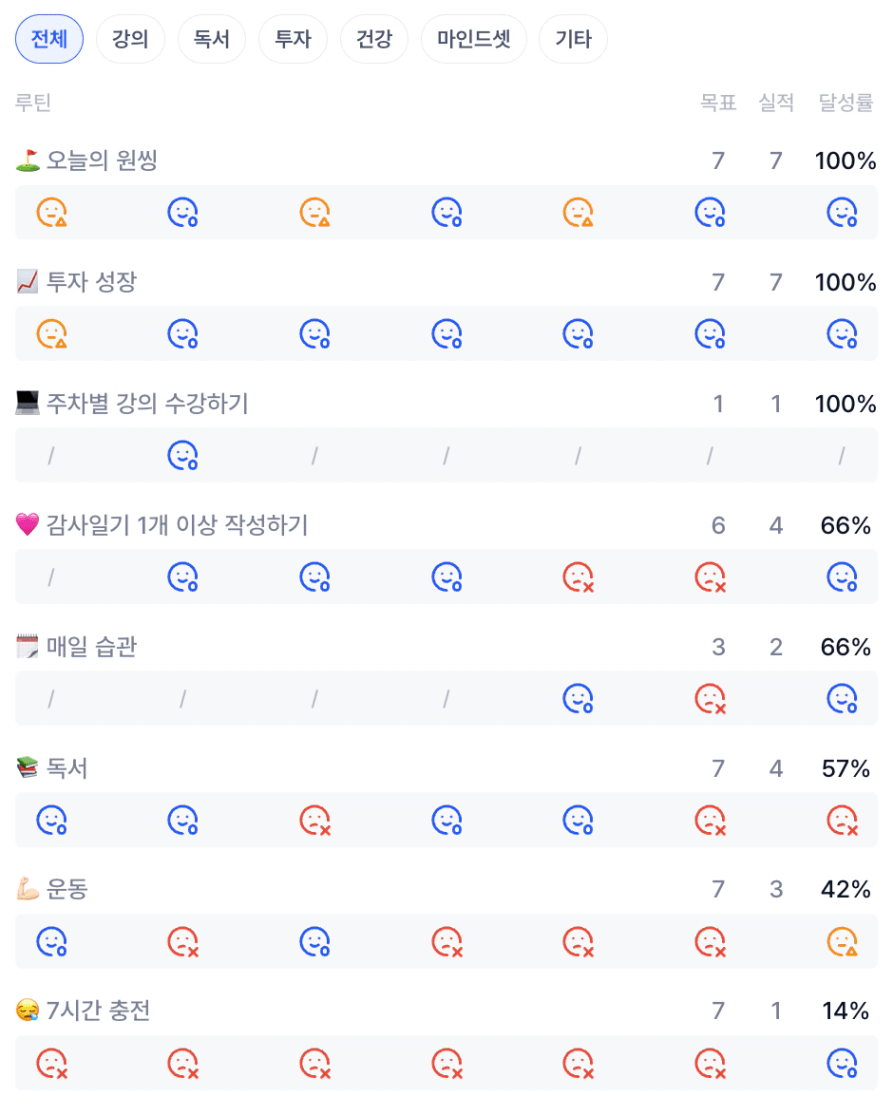Switch to the 강의 filter tab
893x1115 pixels.
[x=130, y=40]
